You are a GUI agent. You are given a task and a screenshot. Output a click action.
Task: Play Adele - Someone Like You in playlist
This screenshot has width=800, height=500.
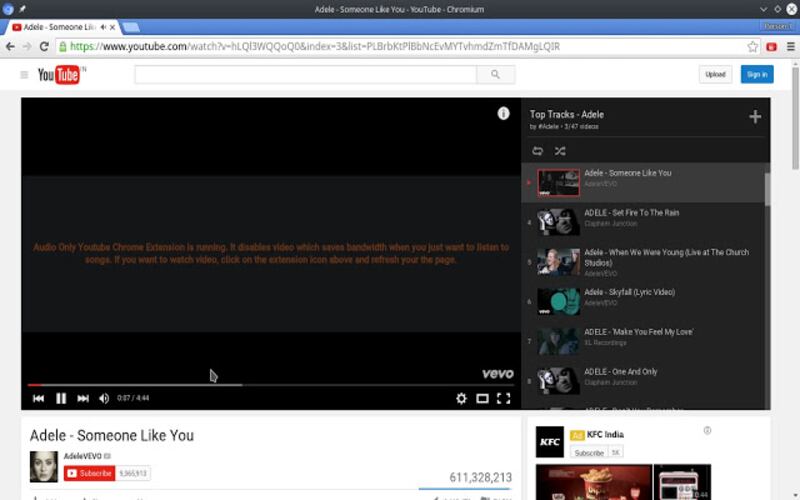point(643,183)
